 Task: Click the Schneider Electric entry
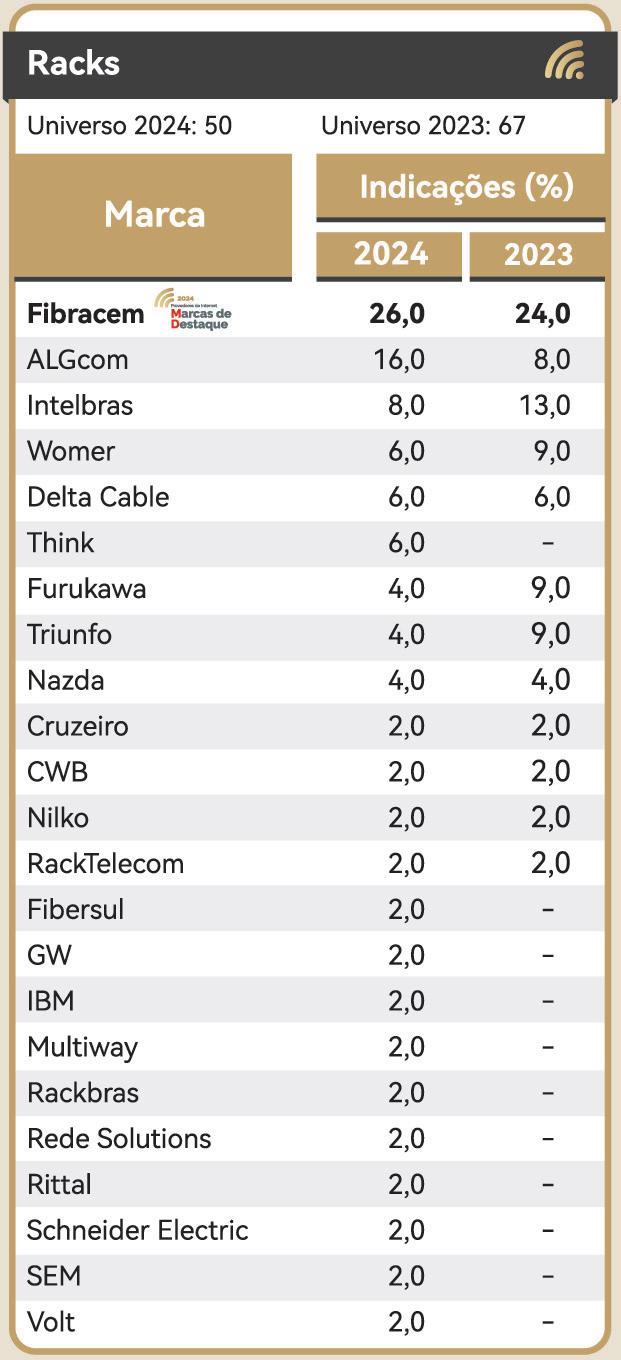pyautogui.click(x=138, y=1230)
